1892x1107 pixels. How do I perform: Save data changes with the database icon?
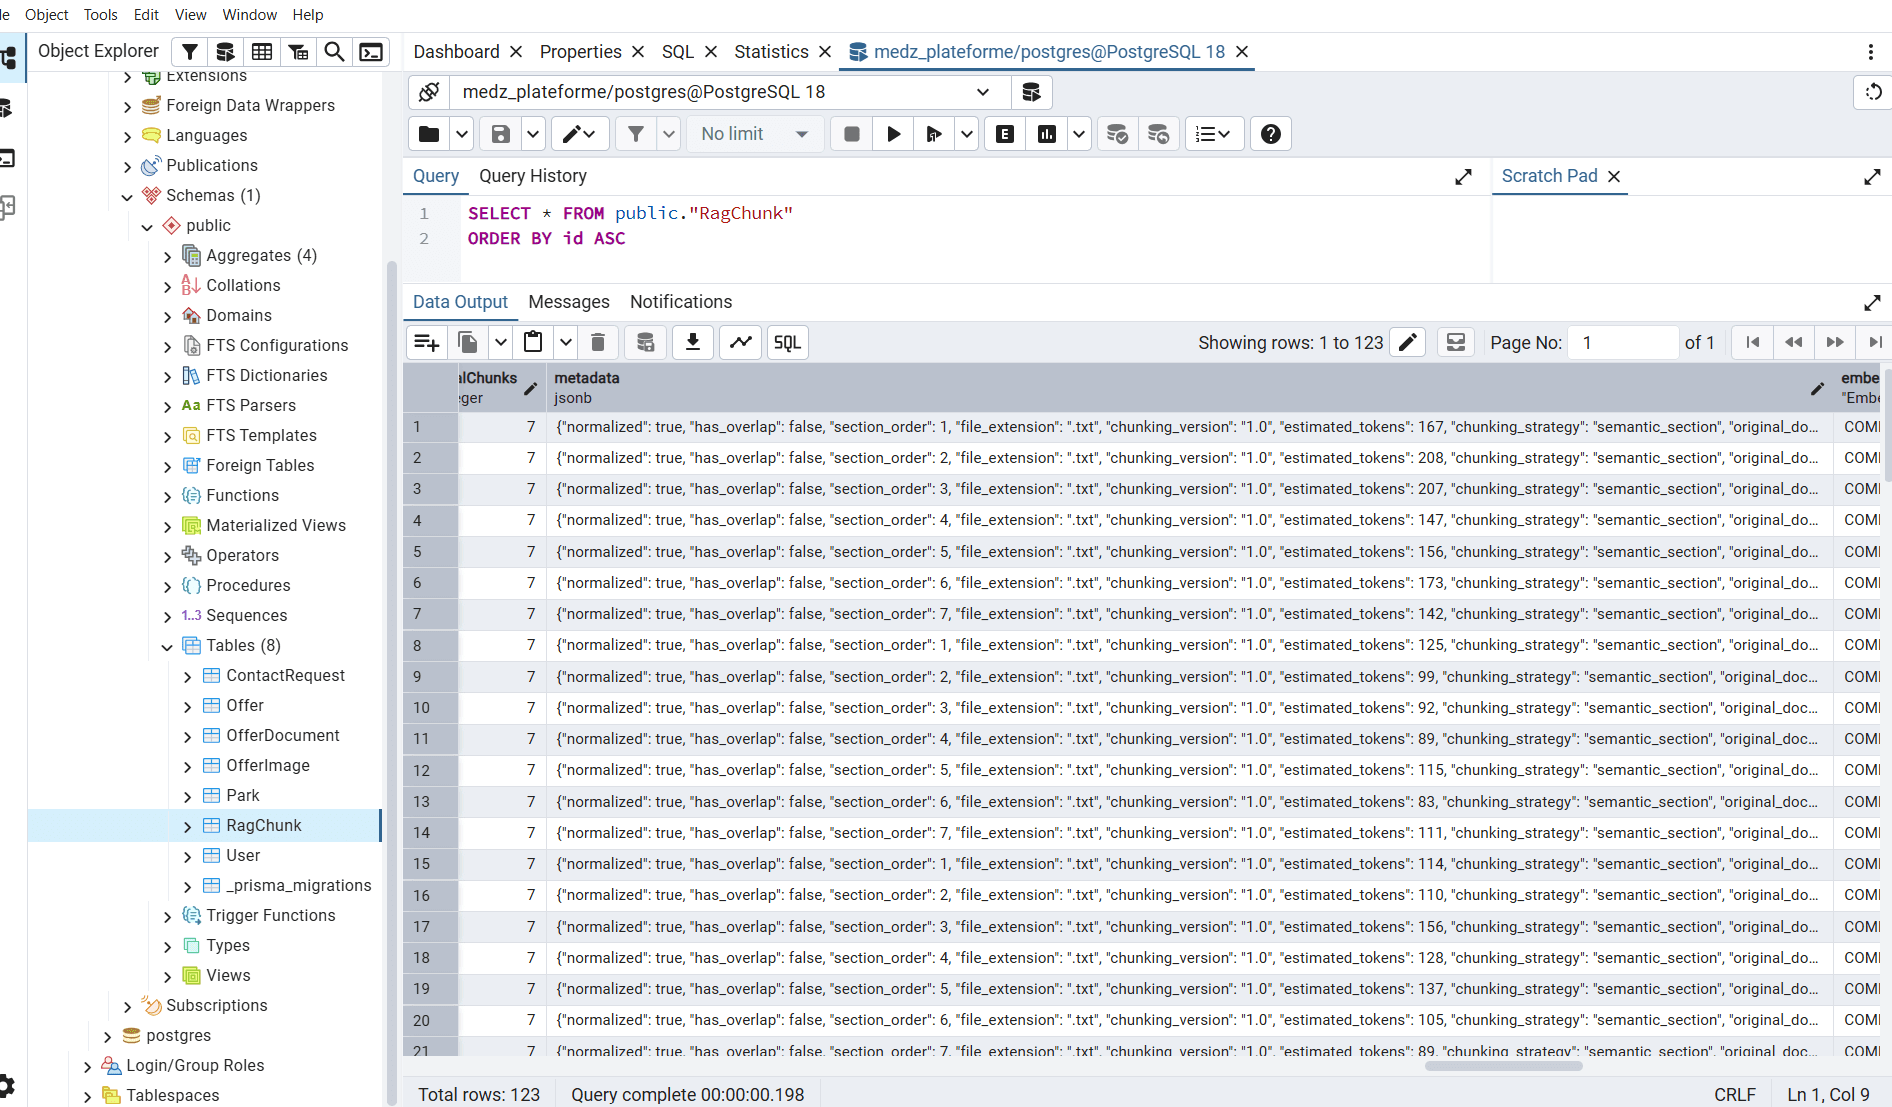pos(645,342)
